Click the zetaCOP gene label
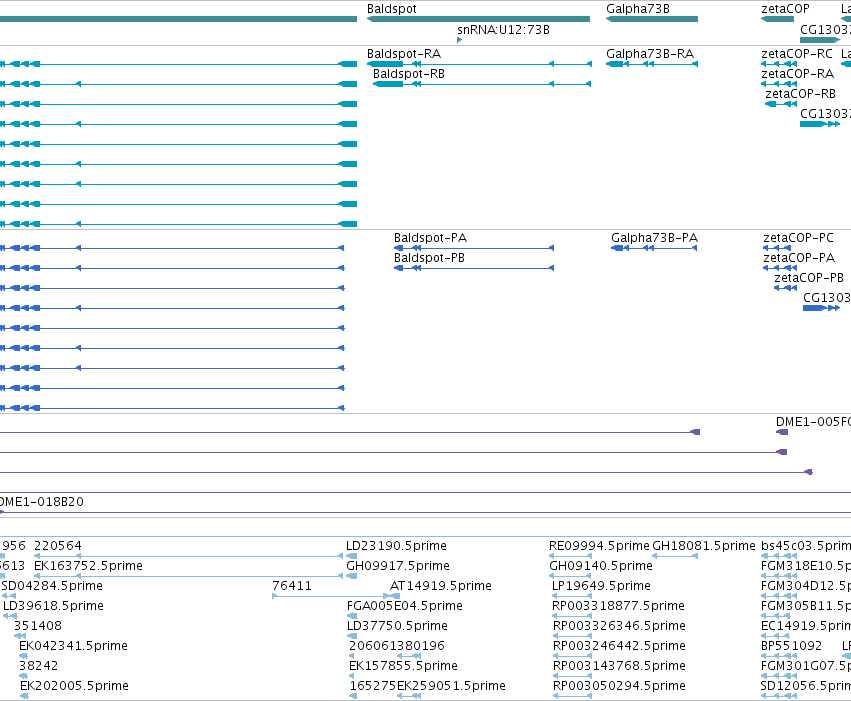The height and width of the screenshot is (701, 851). click(785, 9)
